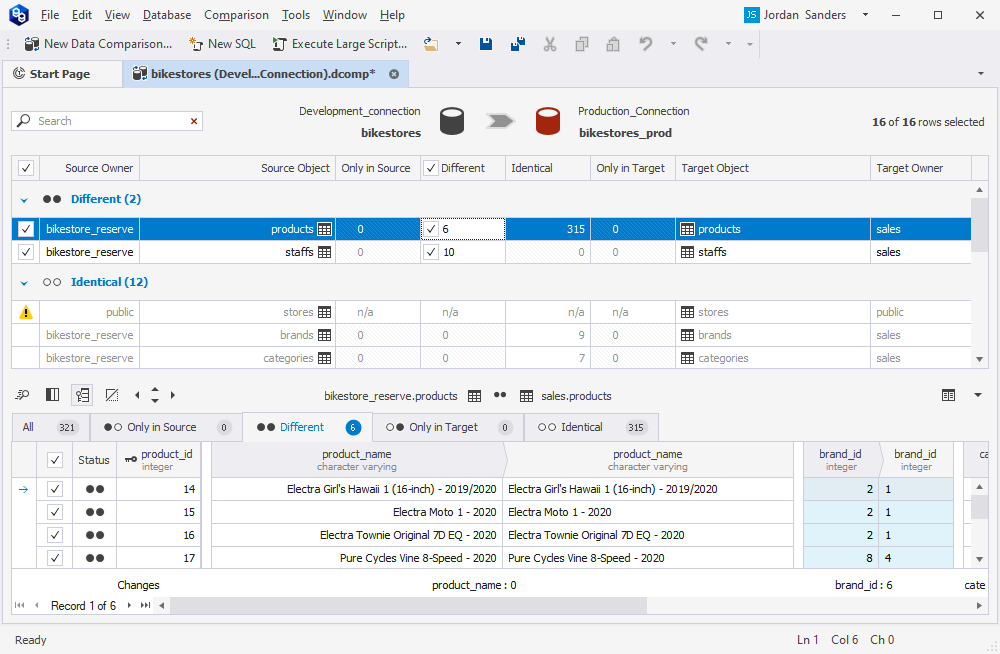Toggle Different checkbox with value 10

click(431, 252)
